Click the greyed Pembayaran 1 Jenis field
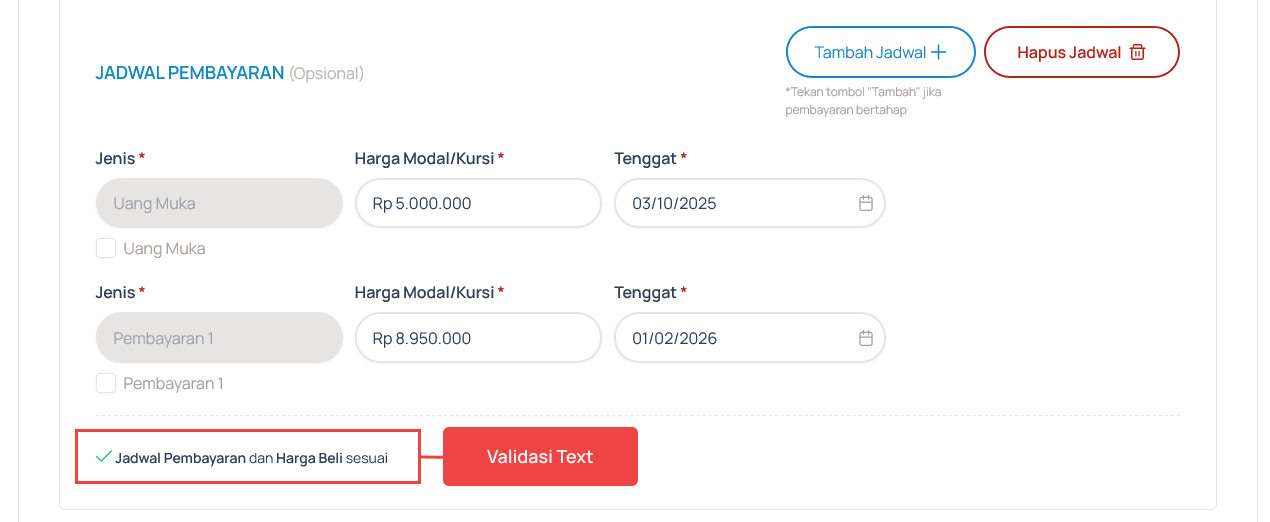Screen dimensions: 1270x522 [219, 338]
